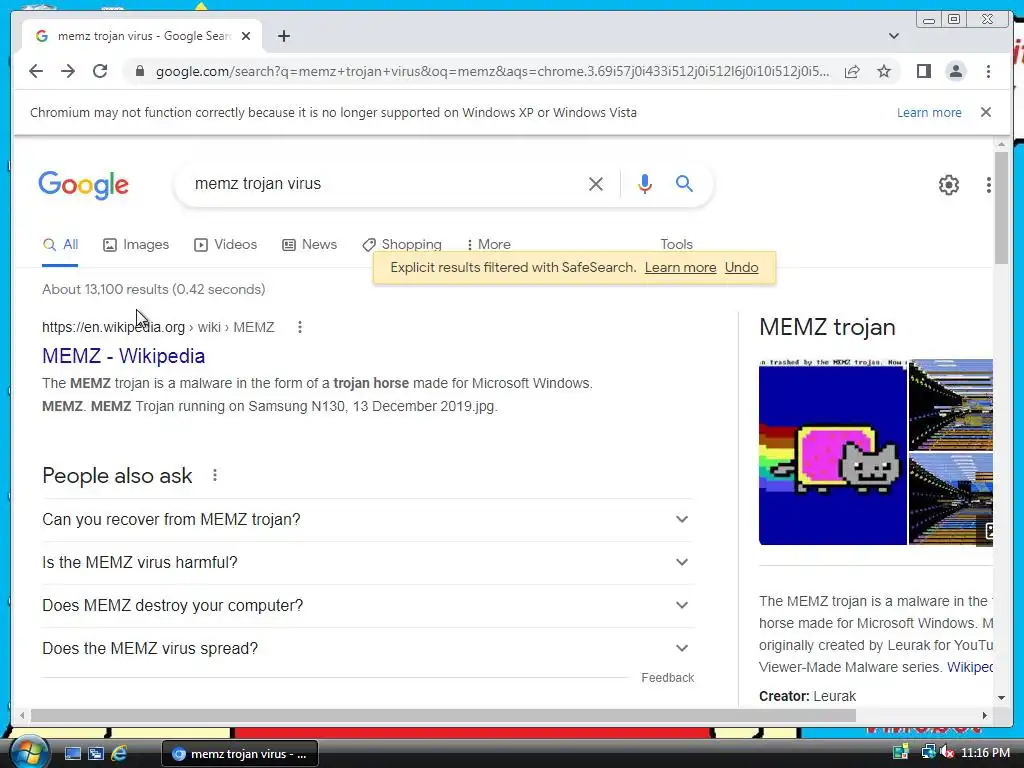Click the vertical scrollbar thumb

[x=1002, y=208]
